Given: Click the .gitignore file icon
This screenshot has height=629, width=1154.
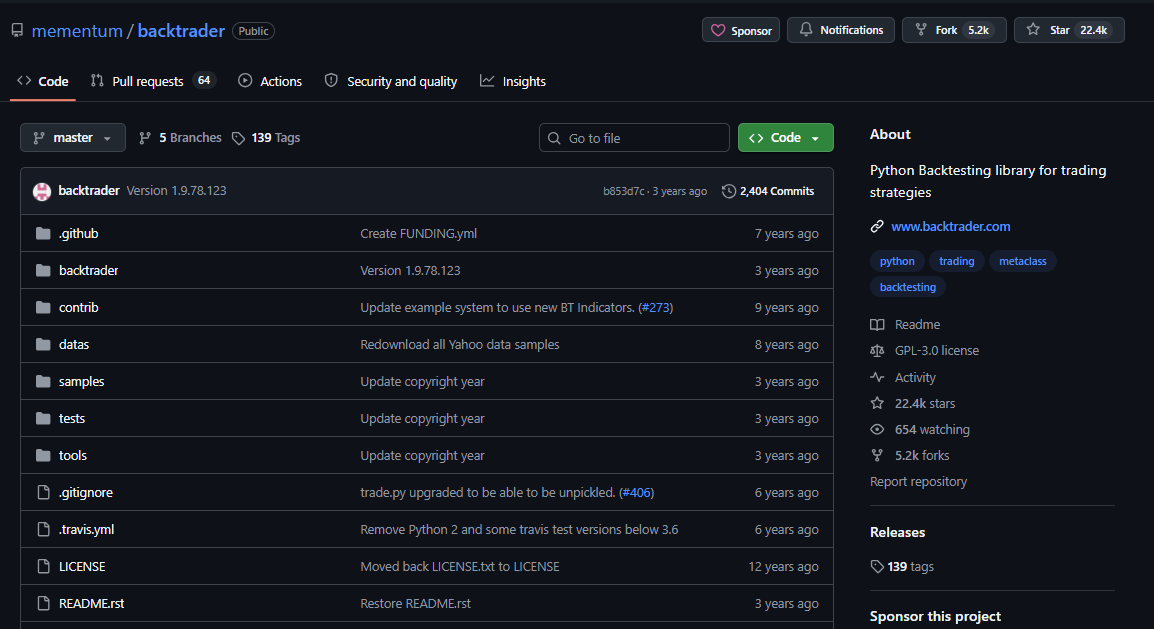Looking at the screenshot, I should (x=43, y=492).
